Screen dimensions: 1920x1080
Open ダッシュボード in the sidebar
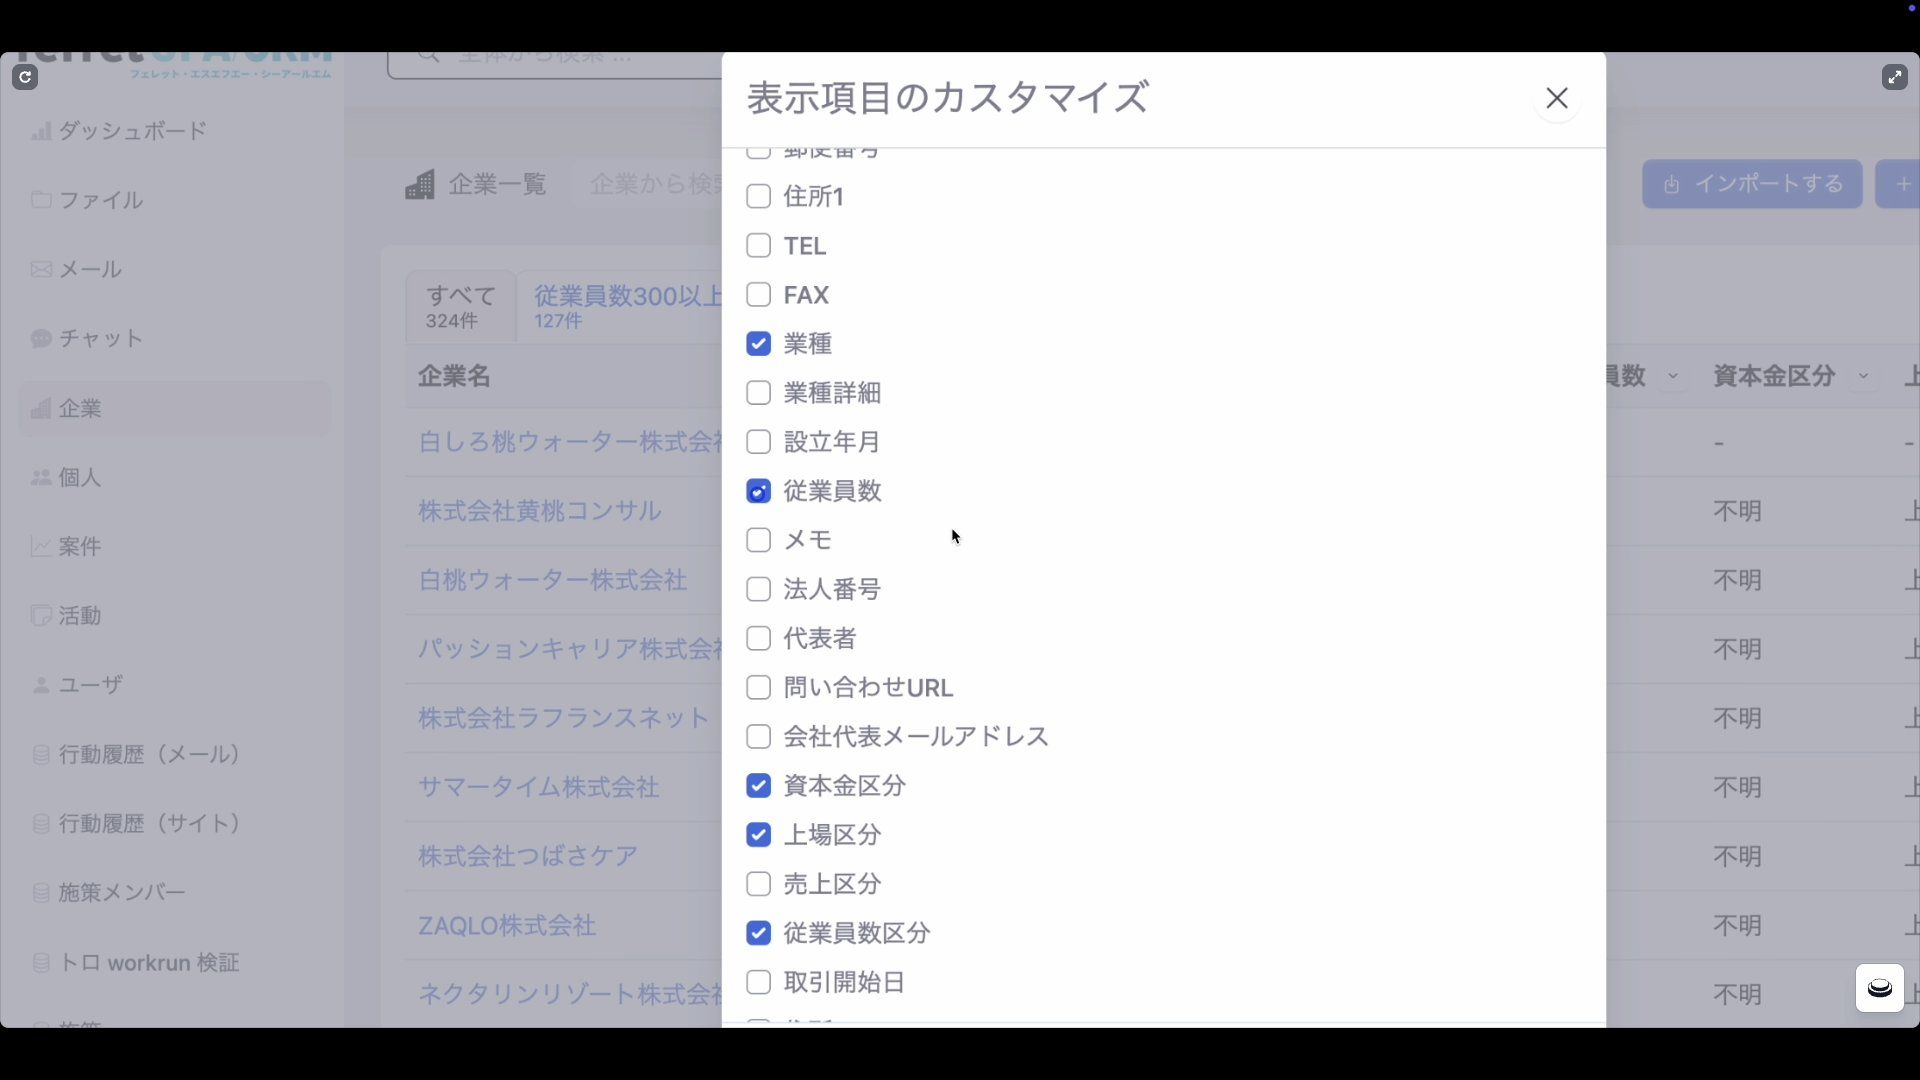[174, 131]
